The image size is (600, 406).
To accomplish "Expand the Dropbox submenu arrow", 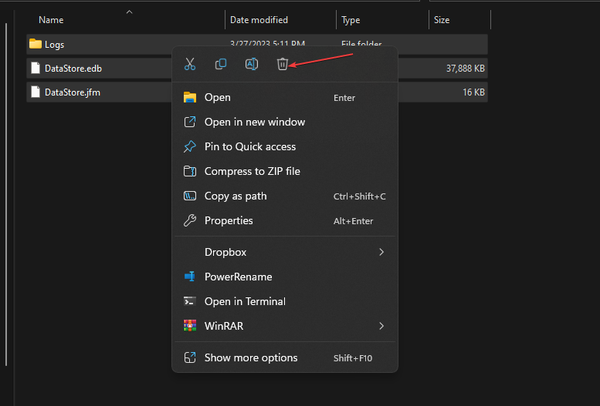I will point(381,253).
